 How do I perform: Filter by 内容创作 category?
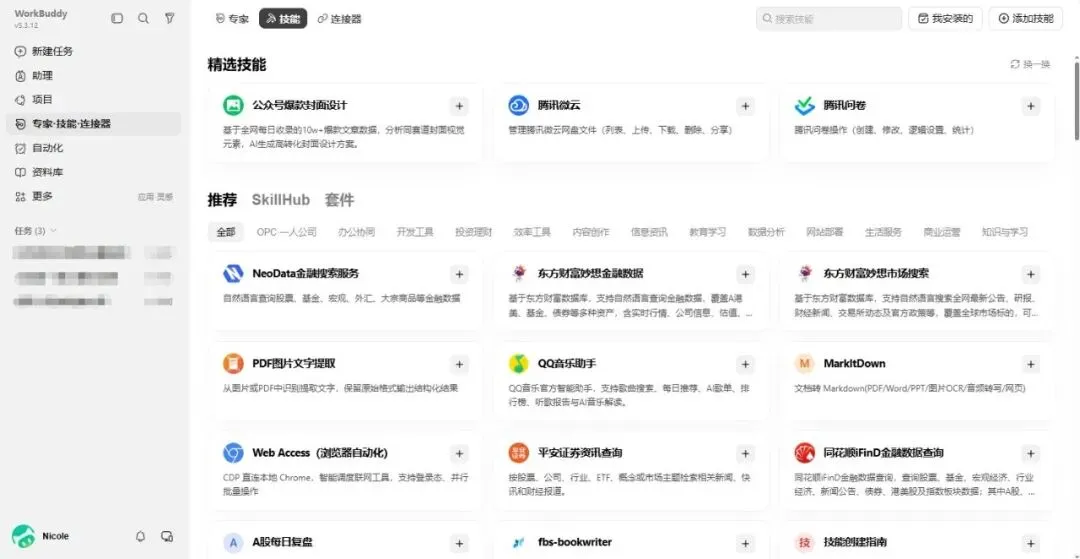click(591, 232)
